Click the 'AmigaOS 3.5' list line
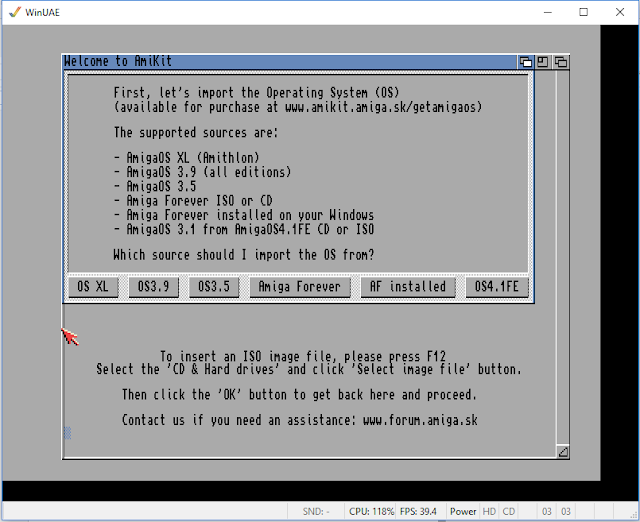Screen dimensions: 640x522 pyautogui.click(x=155, y=187)
